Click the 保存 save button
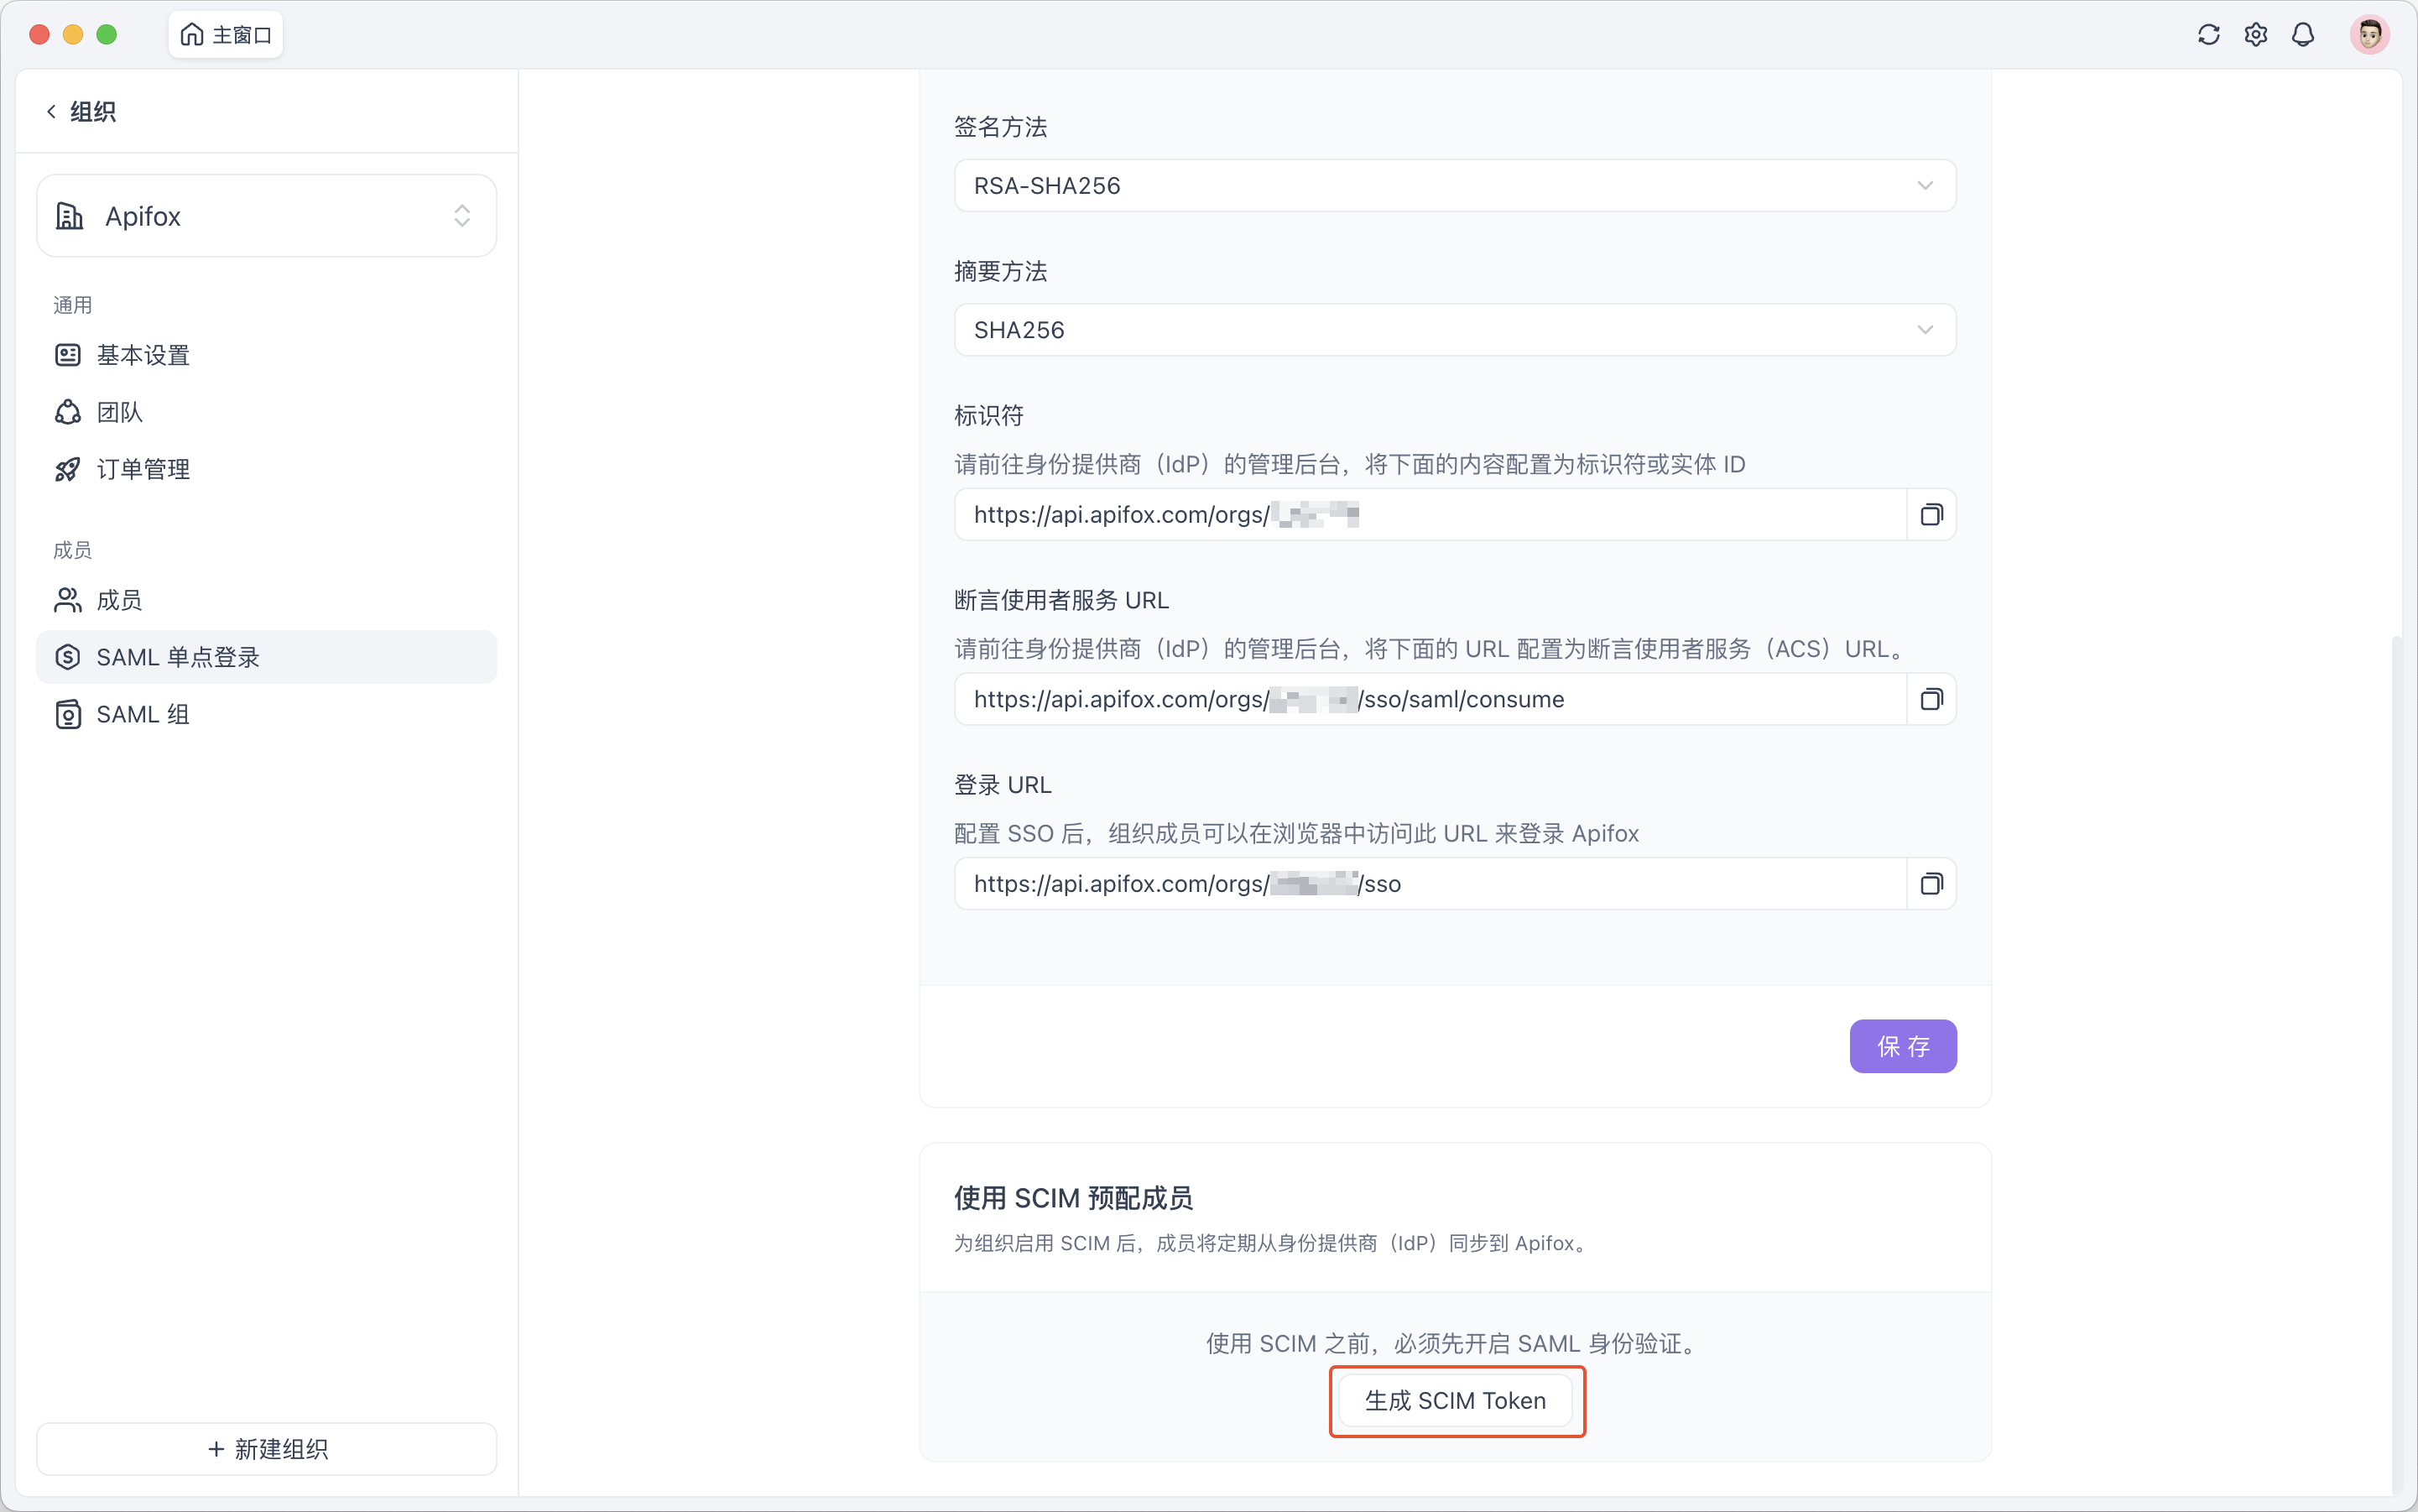Image resolution: width=2418 pixels, height=1512 pixels. tap(1902, 1046)
